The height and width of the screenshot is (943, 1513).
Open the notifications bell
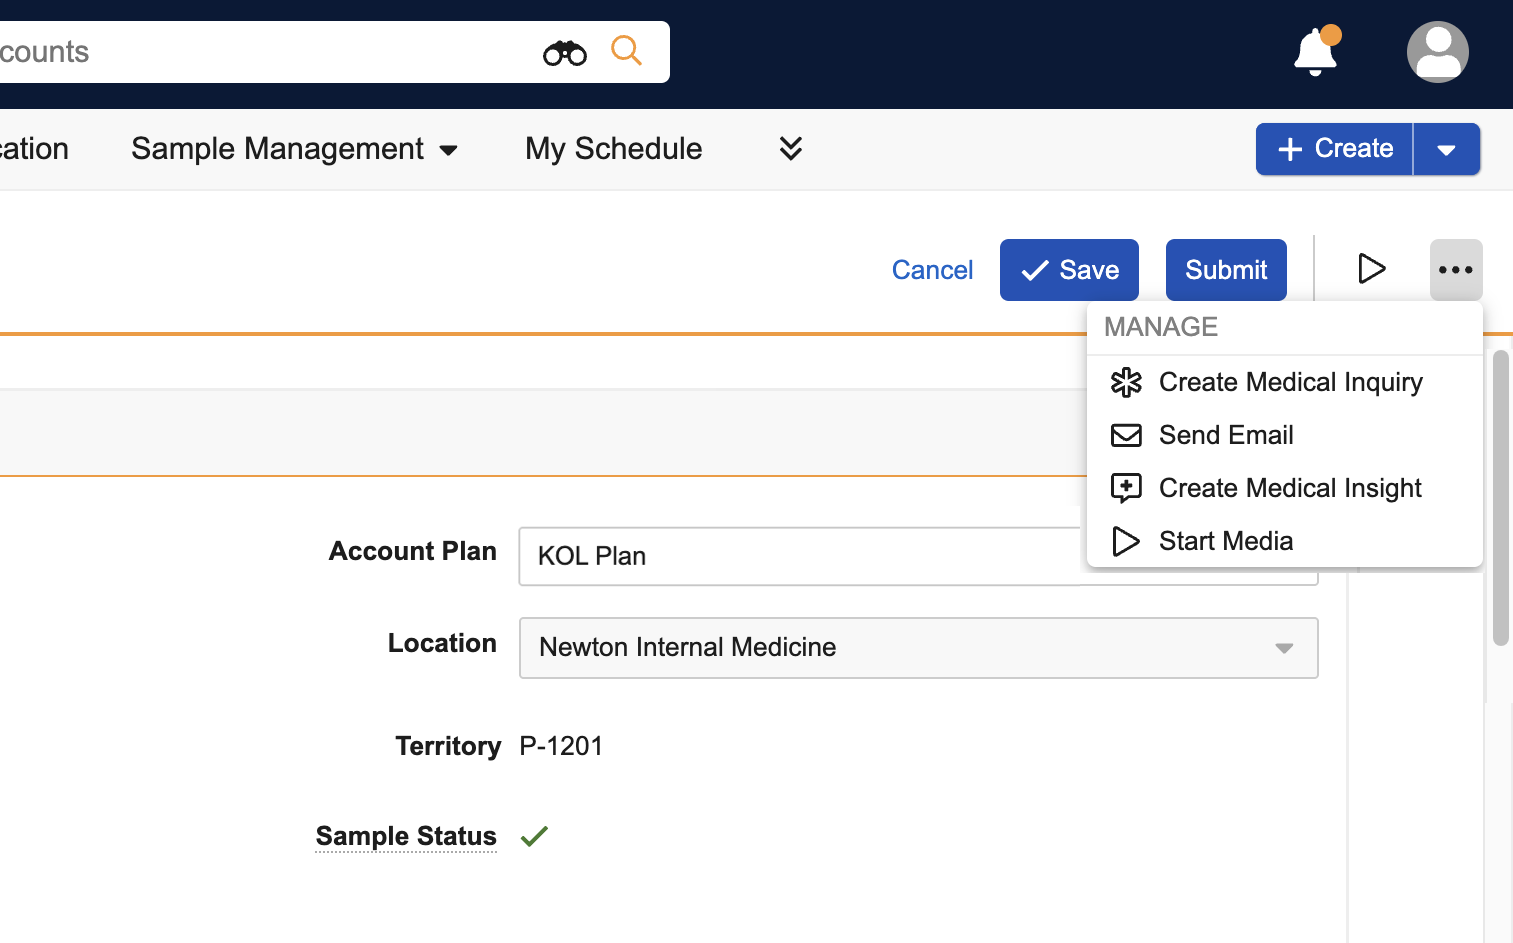(x=1315, y=52)
